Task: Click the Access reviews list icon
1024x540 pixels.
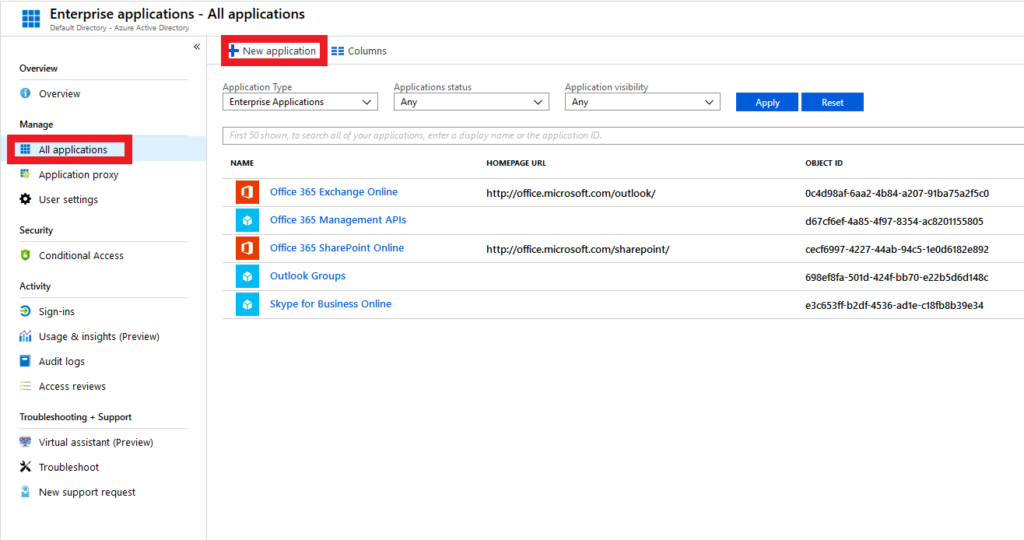Action: 25,386
